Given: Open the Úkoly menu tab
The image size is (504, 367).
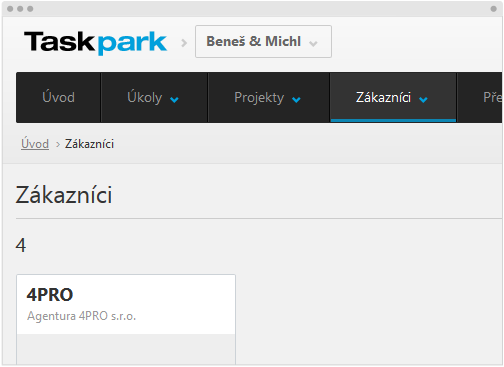Looking at the screenshot, I should pyautogui.click(x=154, y=97).
